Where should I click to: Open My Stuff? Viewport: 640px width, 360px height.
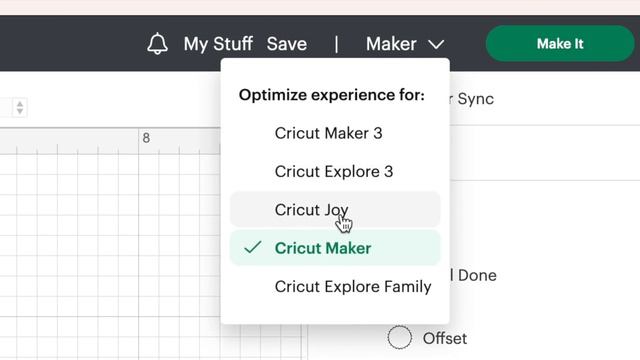click(x=218, y=44)
